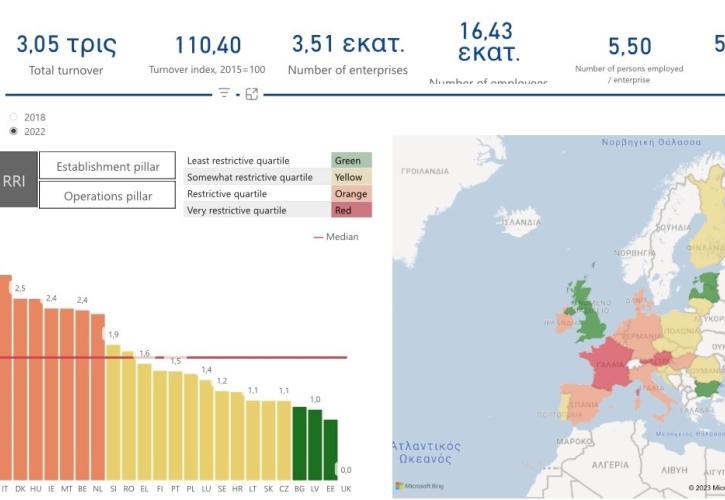Click France on the map
Viewport: 725px width, 500px height.
(x=609, y=365)
